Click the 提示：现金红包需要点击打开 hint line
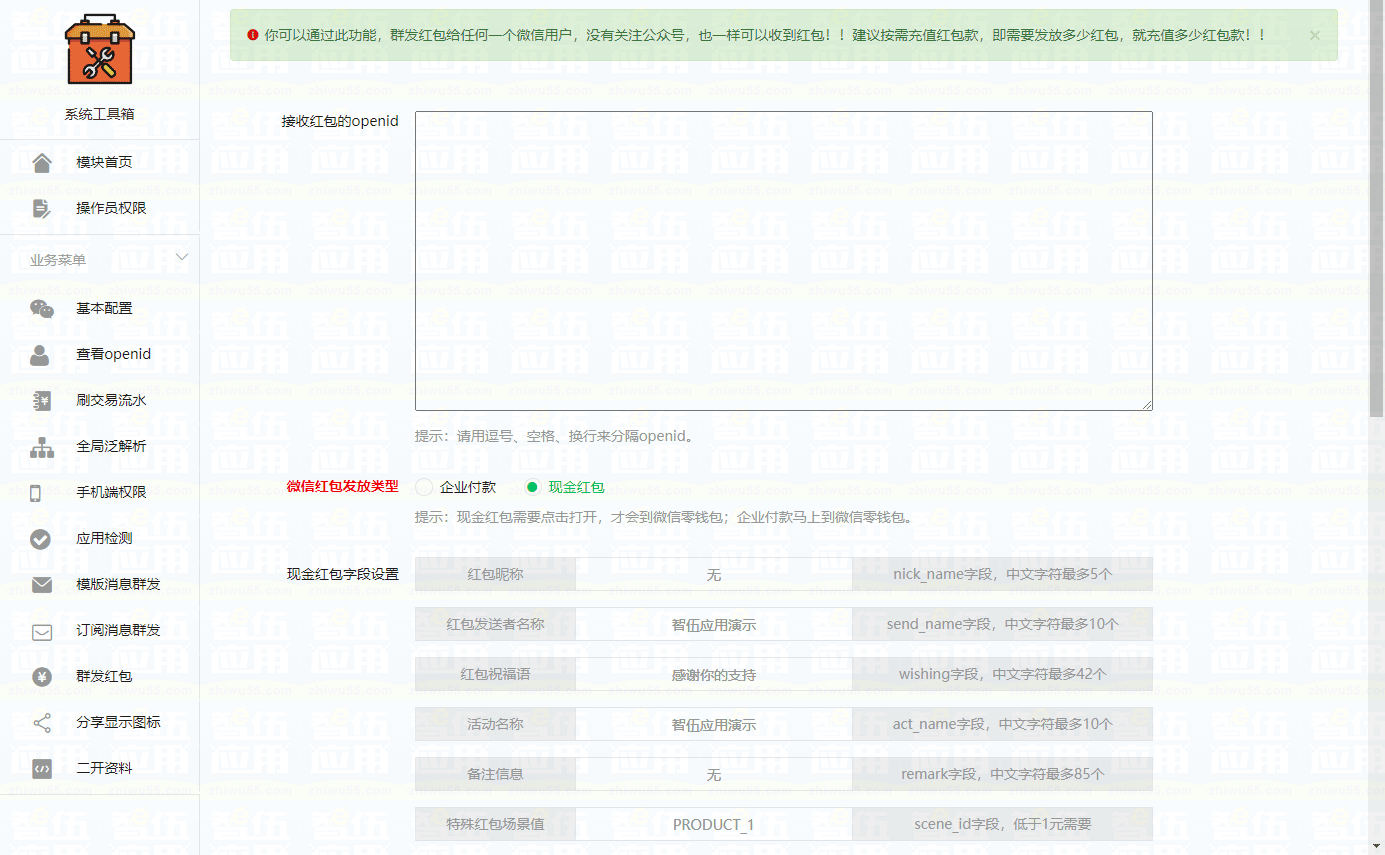 [x=664, y=518]
